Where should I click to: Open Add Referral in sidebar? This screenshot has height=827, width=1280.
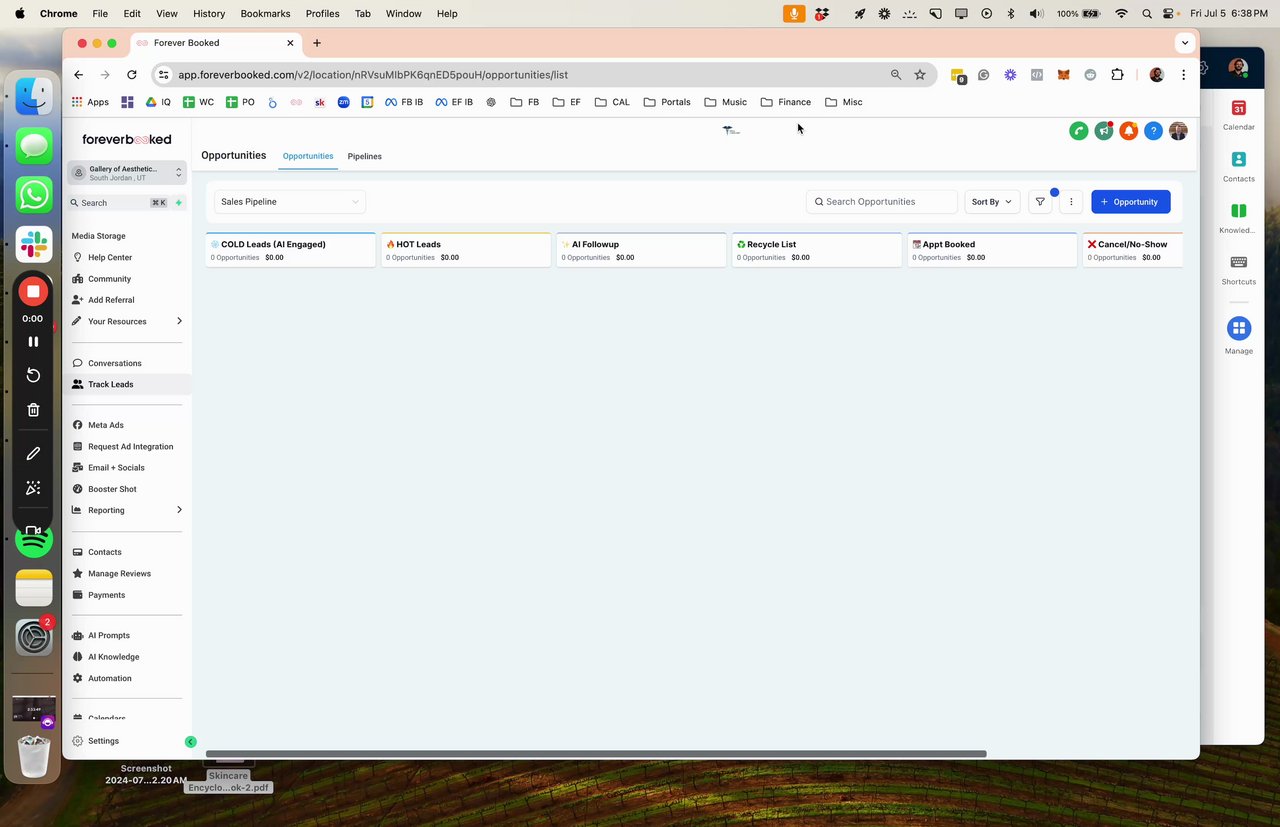click(x=111, y=300)
